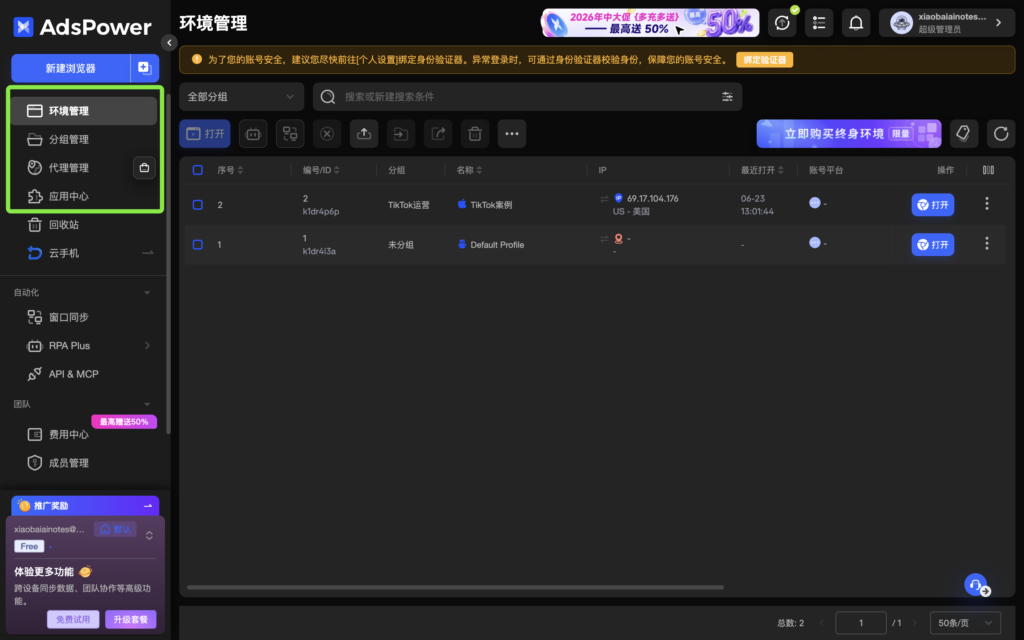Tick the checkbox for row 1 Default Profile
Screen dimensions: 1024x640
click(x=197, y=244)
